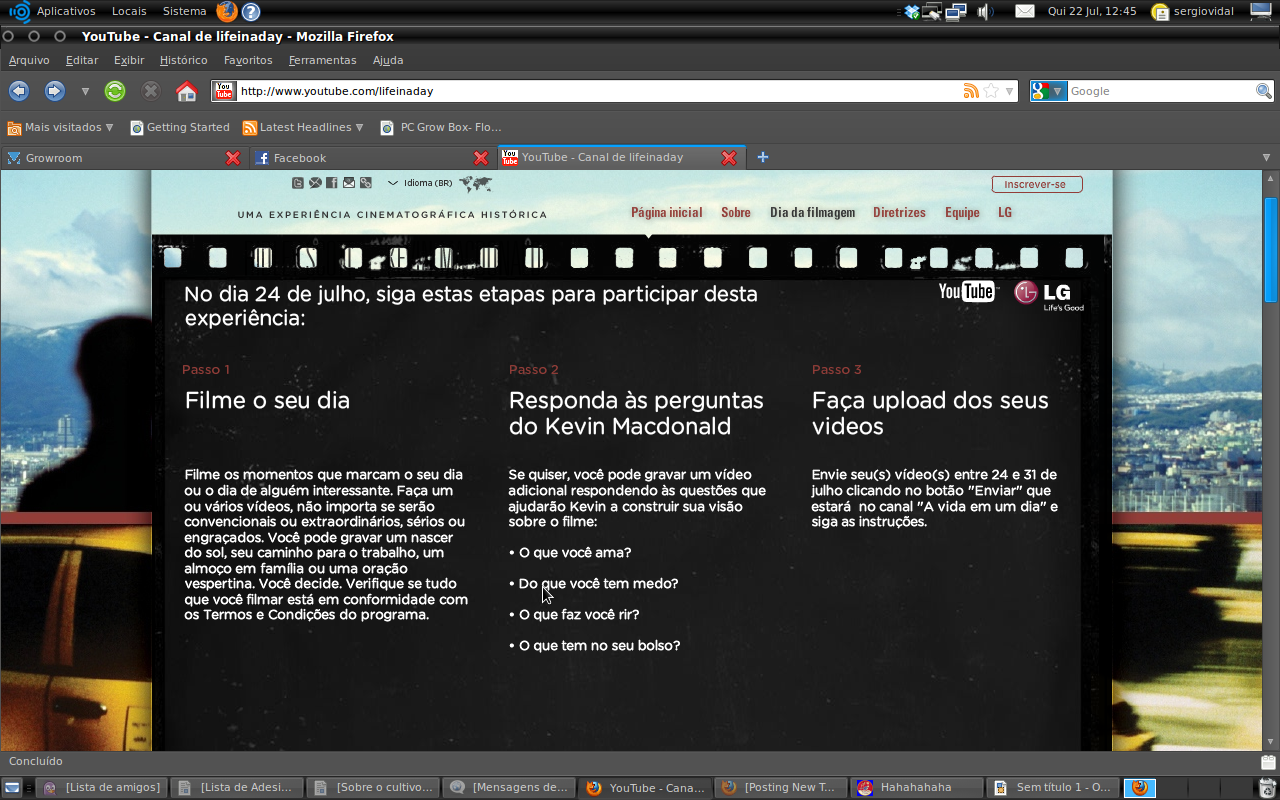Open the PC Grow Box bookmark

441,127
